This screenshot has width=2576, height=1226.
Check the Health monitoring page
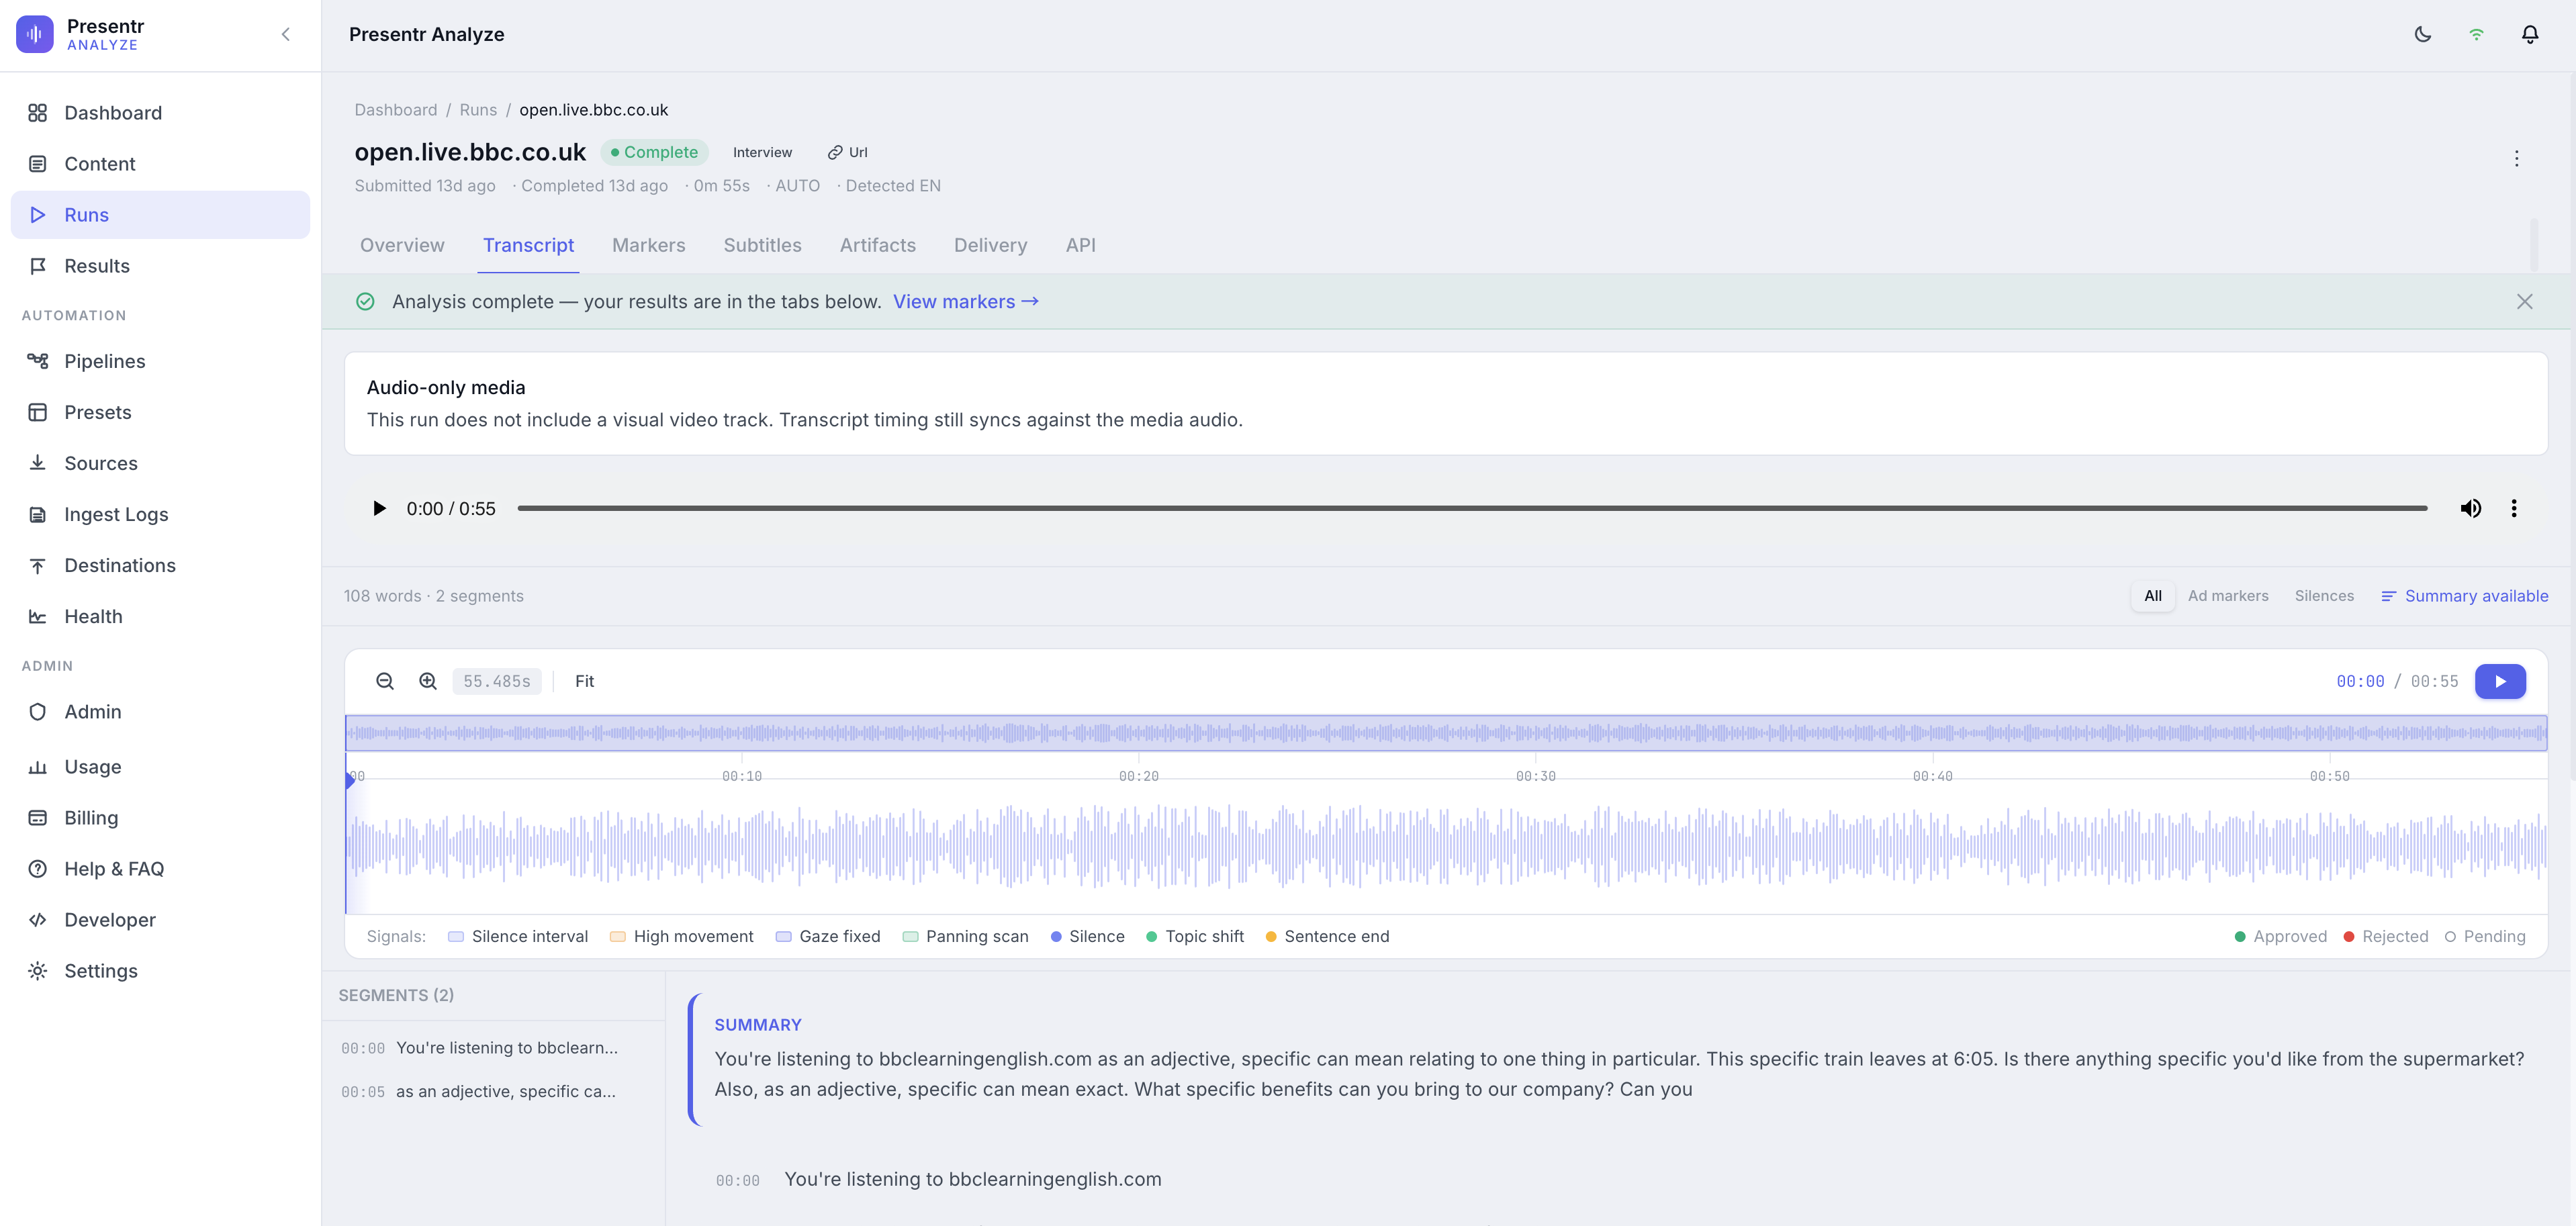pos(93,616)
